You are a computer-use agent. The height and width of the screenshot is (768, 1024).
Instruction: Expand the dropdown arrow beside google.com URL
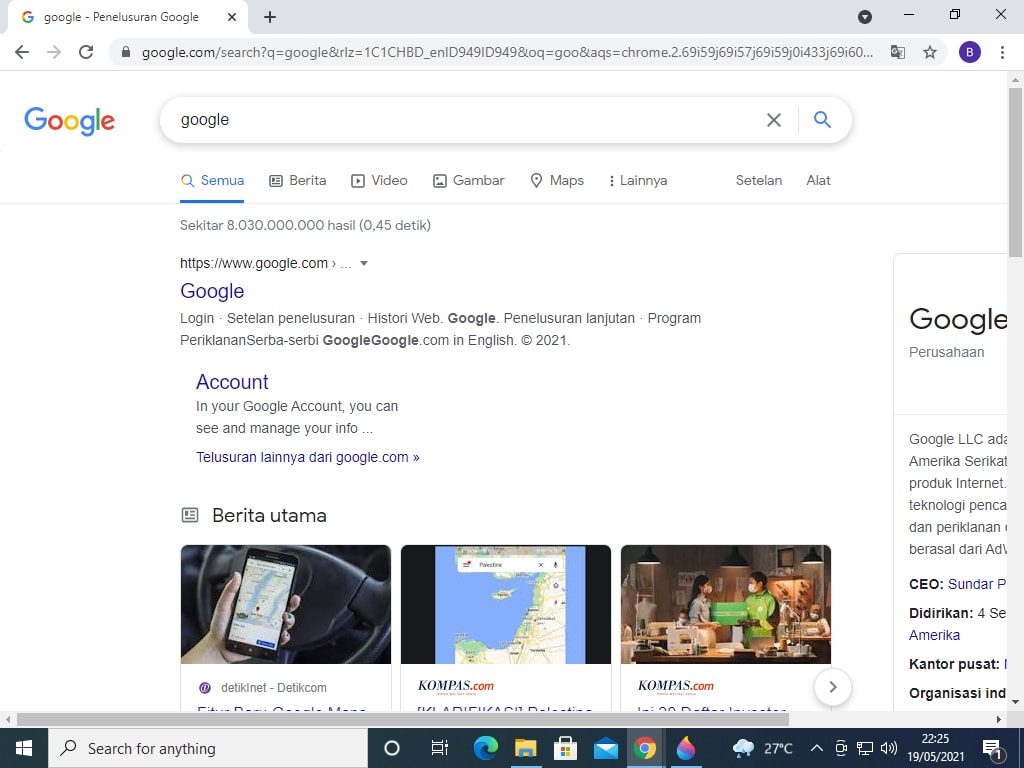point(364,264)
